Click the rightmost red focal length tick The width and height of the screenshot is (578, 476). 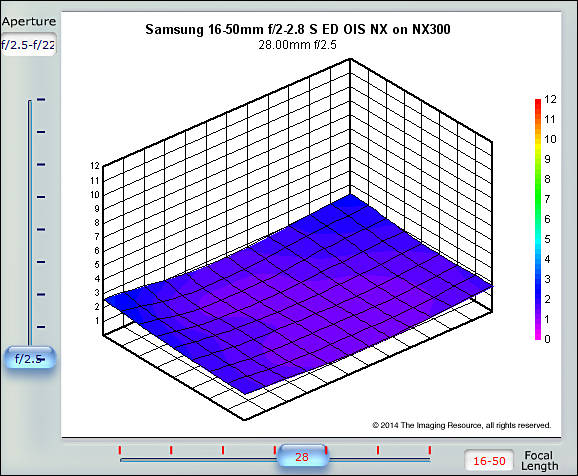tap(429, 450)
